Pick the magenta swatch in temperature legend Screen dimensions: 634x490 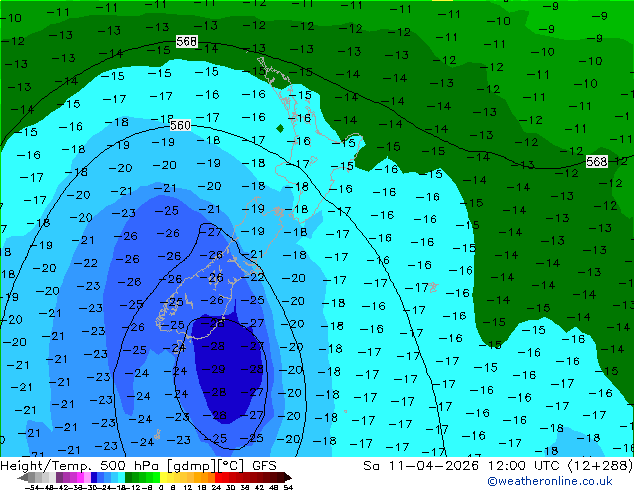click(x=80, y=477)
